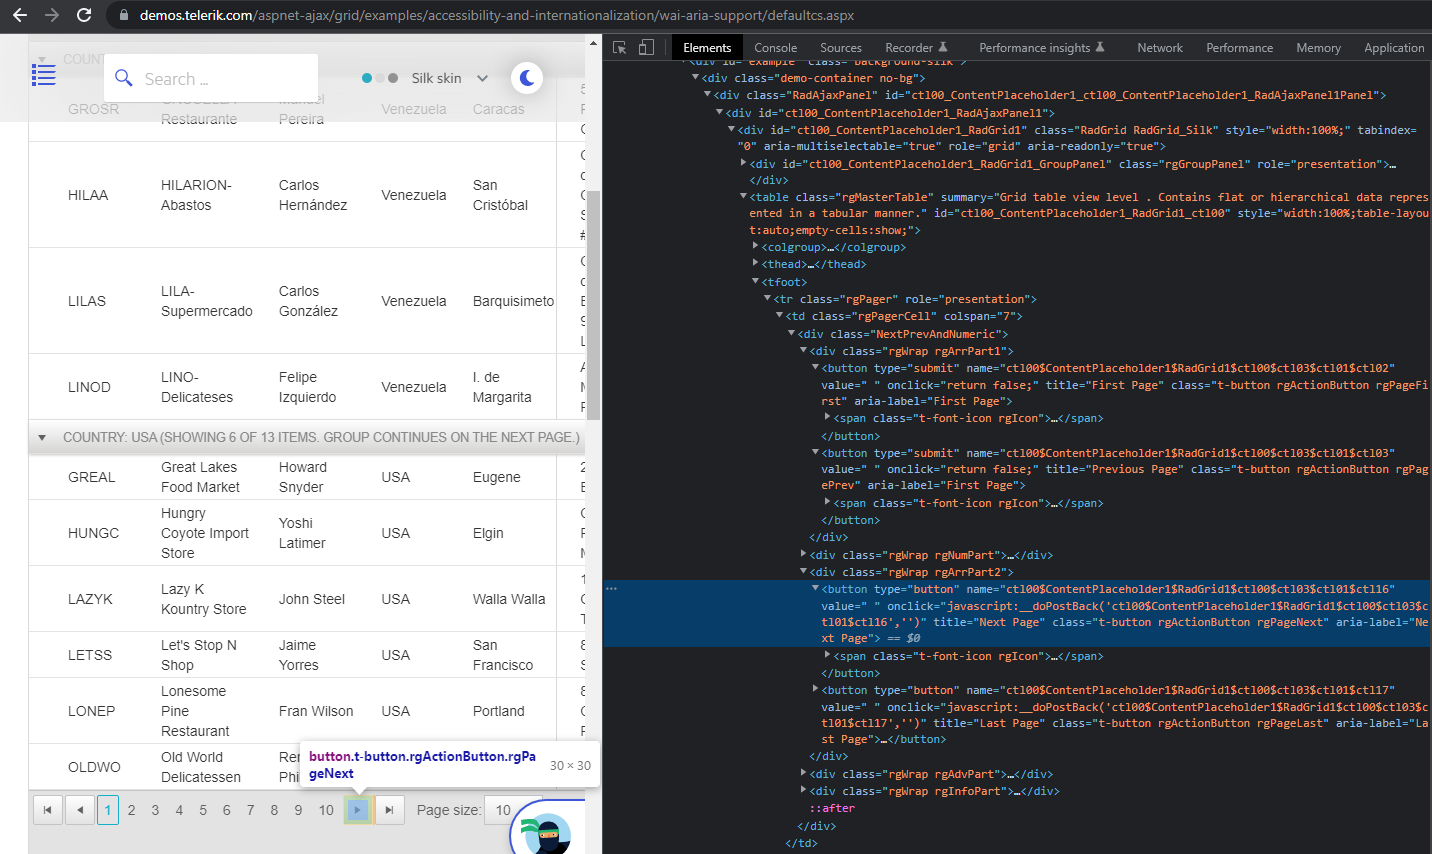Select page 6 in the pager
Image resolution: width=1432 pixels, height=854 pixels.
pos(226,810)
